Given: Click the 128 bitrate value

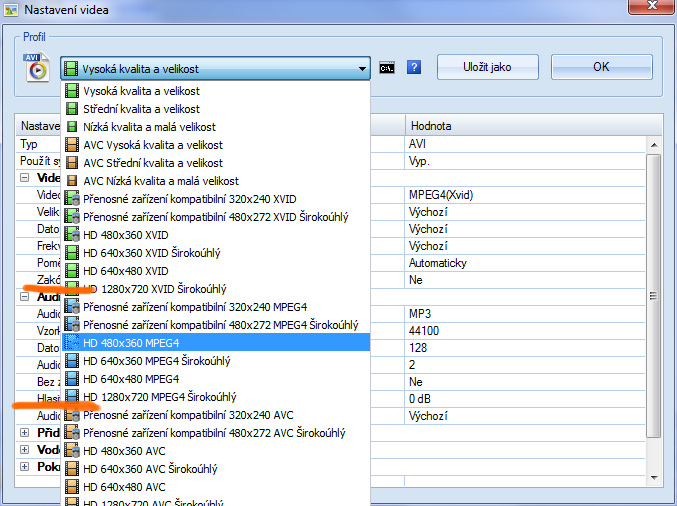Looking at the screenshot, I should (x=525, y=348).
